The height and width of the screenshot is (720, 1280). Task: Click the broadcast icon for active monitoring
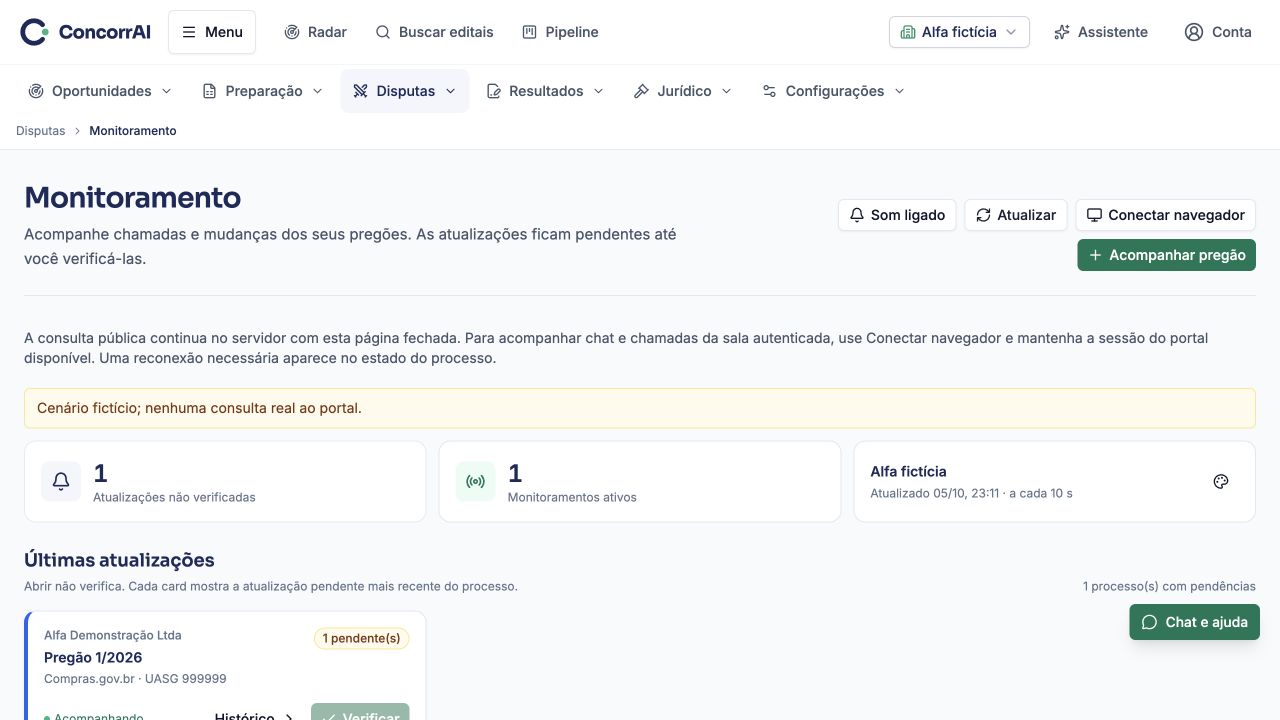click(x=476, y=482)
